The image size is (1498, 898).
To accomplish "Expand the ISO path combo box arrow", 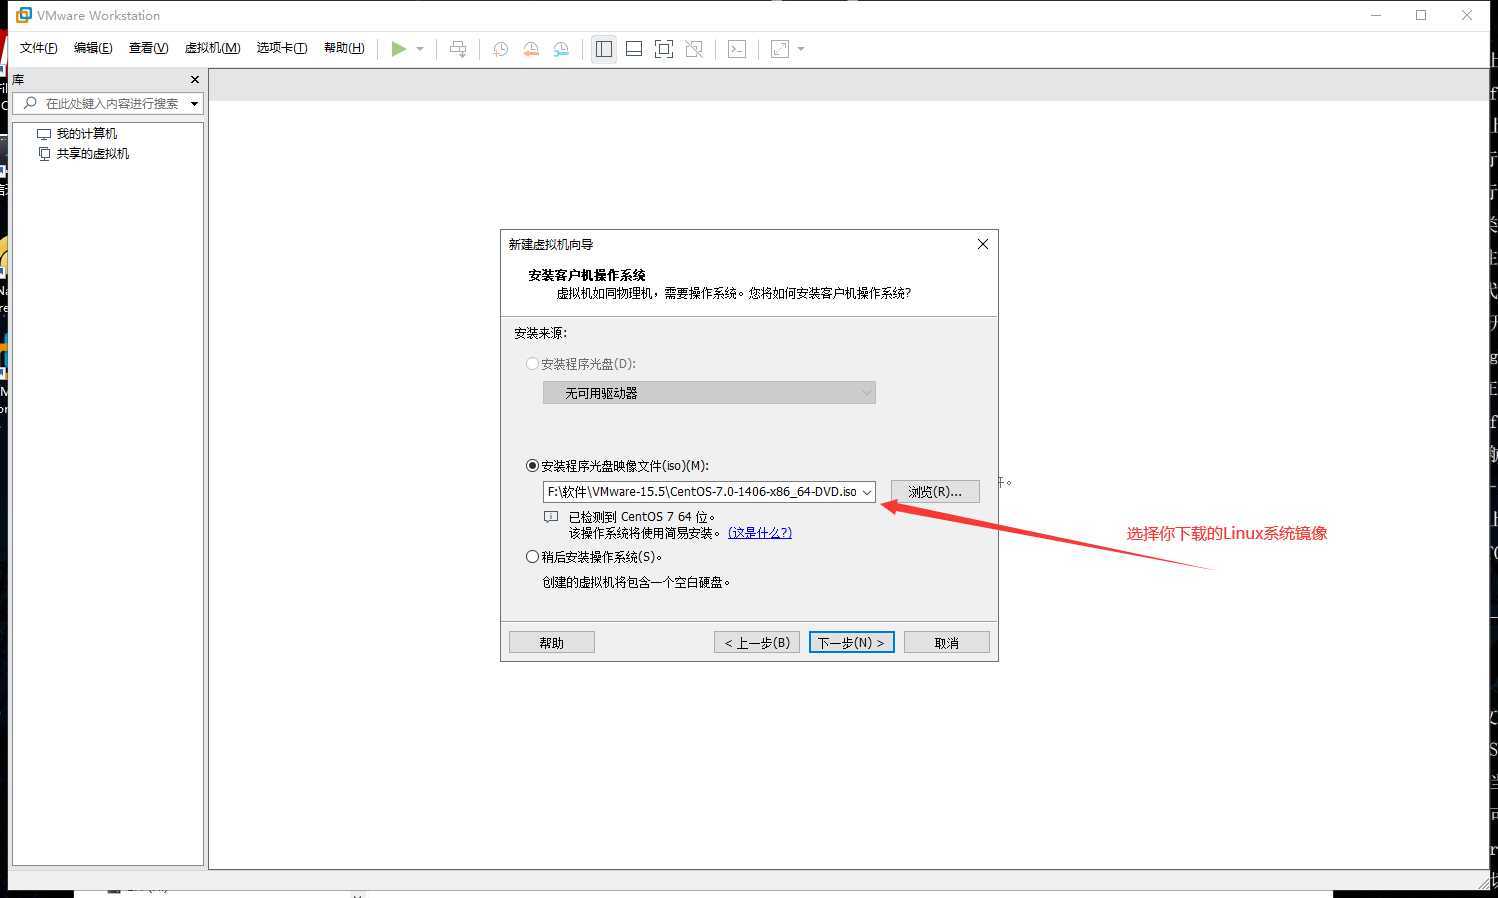I will pyautogui.click(x=867, y=492).
